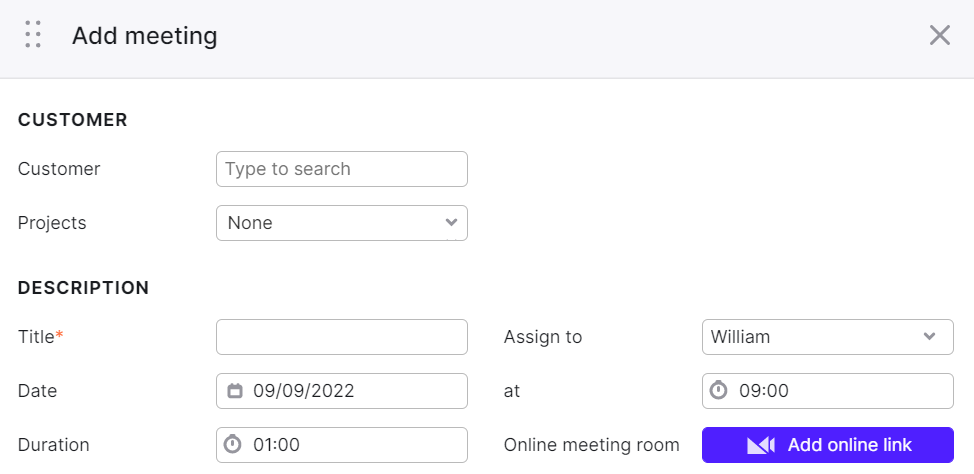Click the Online meeting room label

click(591, 445)
